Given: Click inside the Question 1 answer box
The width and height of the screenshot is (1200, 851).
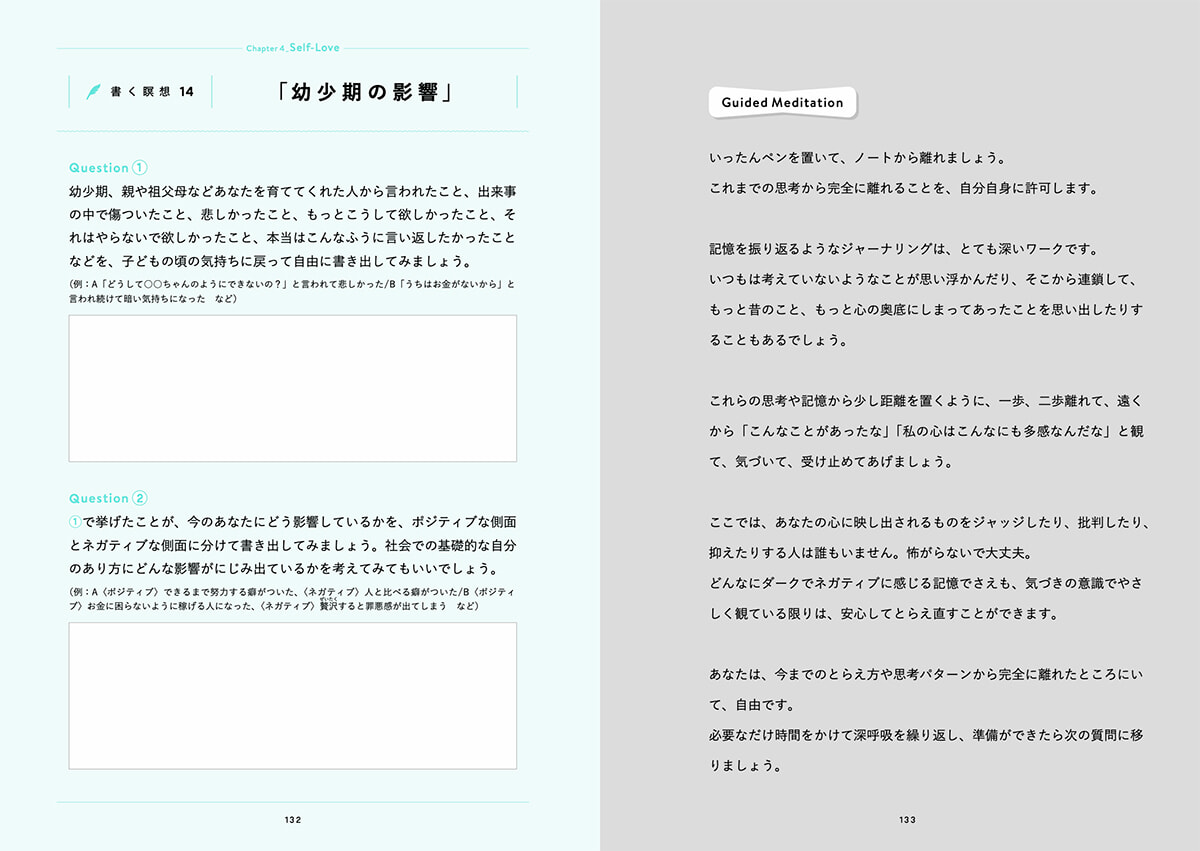Looking at the screenshot, I should coord(292,388).
